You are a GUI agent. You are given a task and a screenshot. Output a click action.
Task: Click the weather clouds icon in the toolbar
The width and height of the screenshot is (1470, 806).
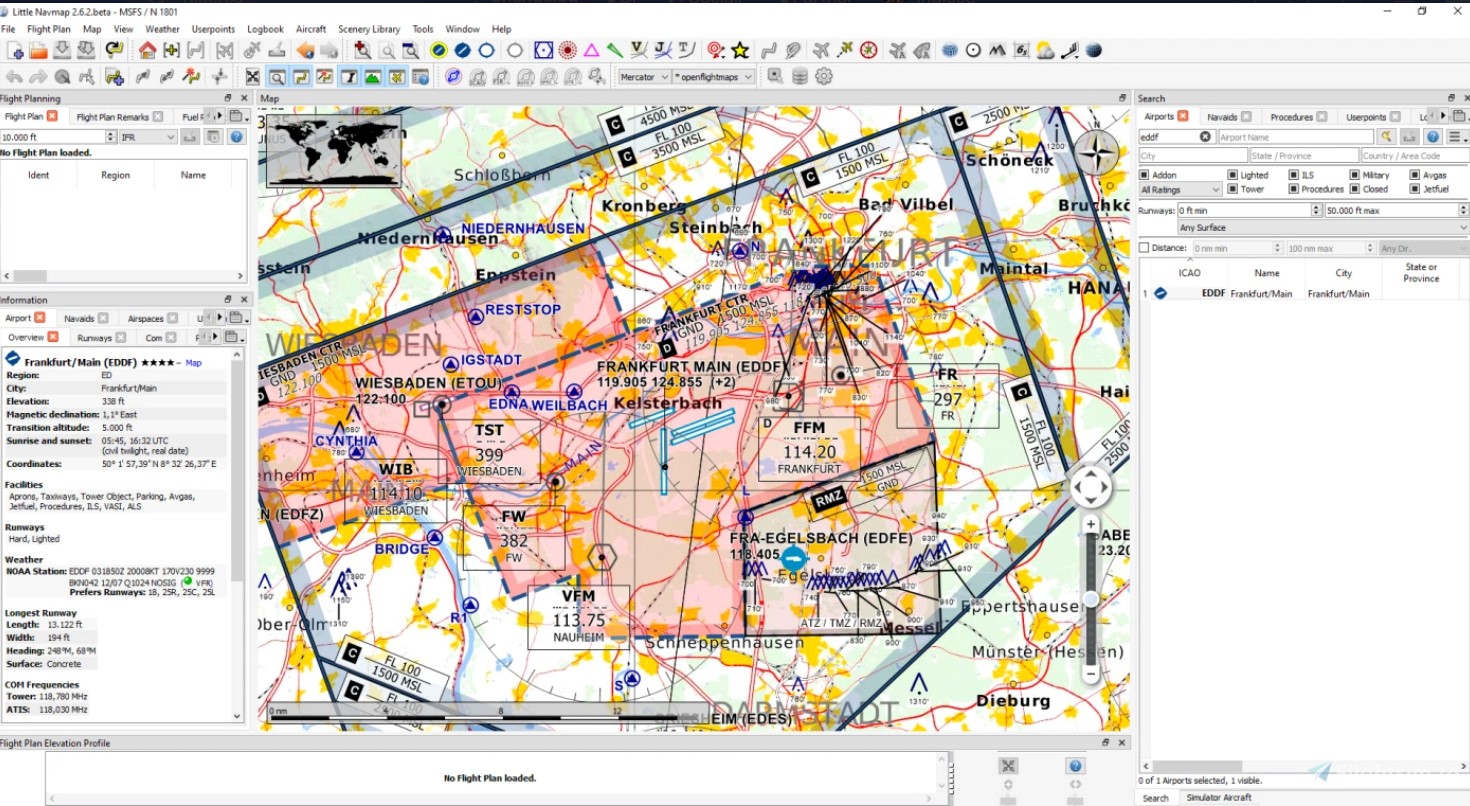(1044, 49)
